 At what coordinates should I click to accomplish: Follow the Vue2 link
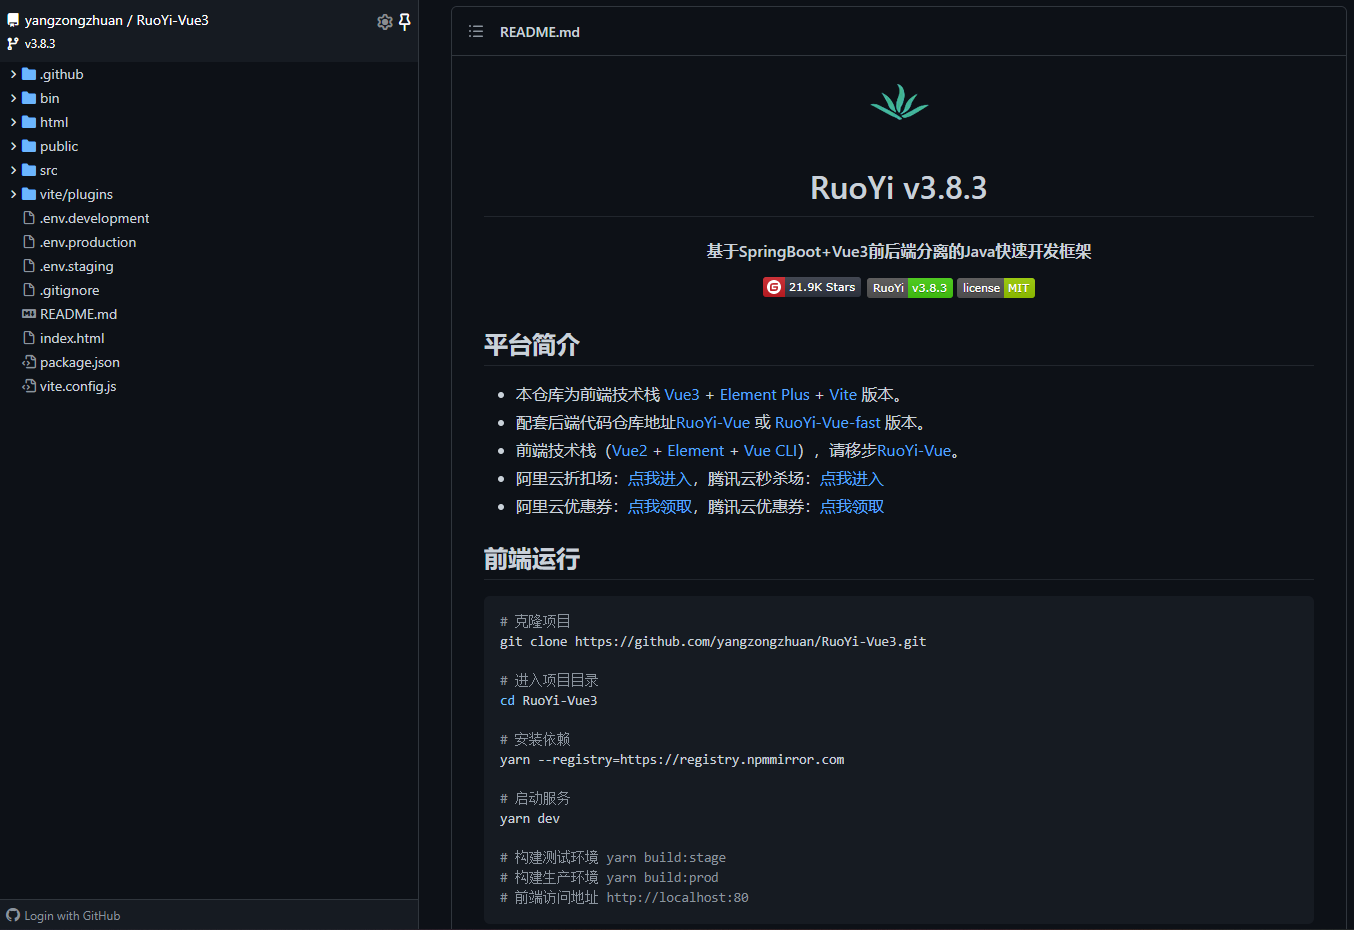pos(630,451)
